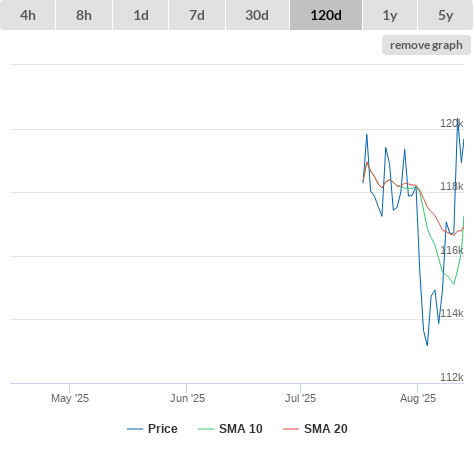This screenshot has width=474, height=455.
Task: Click the green SMA 10 line marker
Action: (206, 429)
